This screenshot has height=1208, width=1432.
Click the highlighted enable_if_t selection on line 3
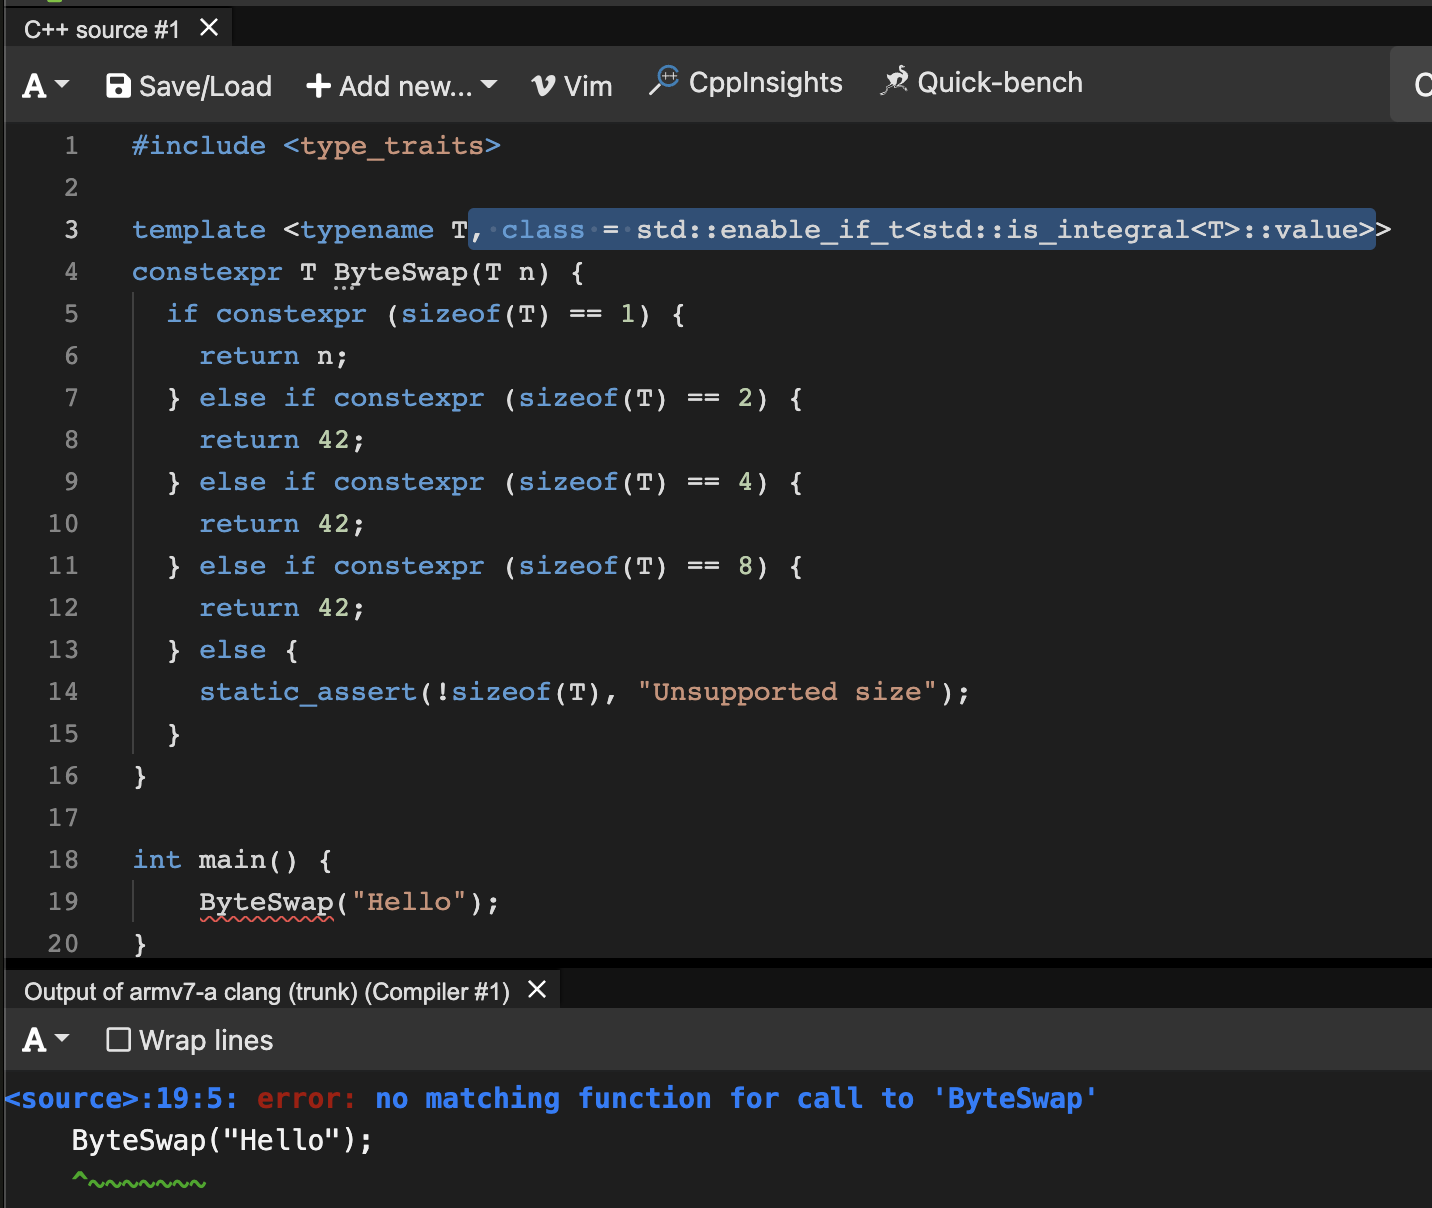[922, 230]
